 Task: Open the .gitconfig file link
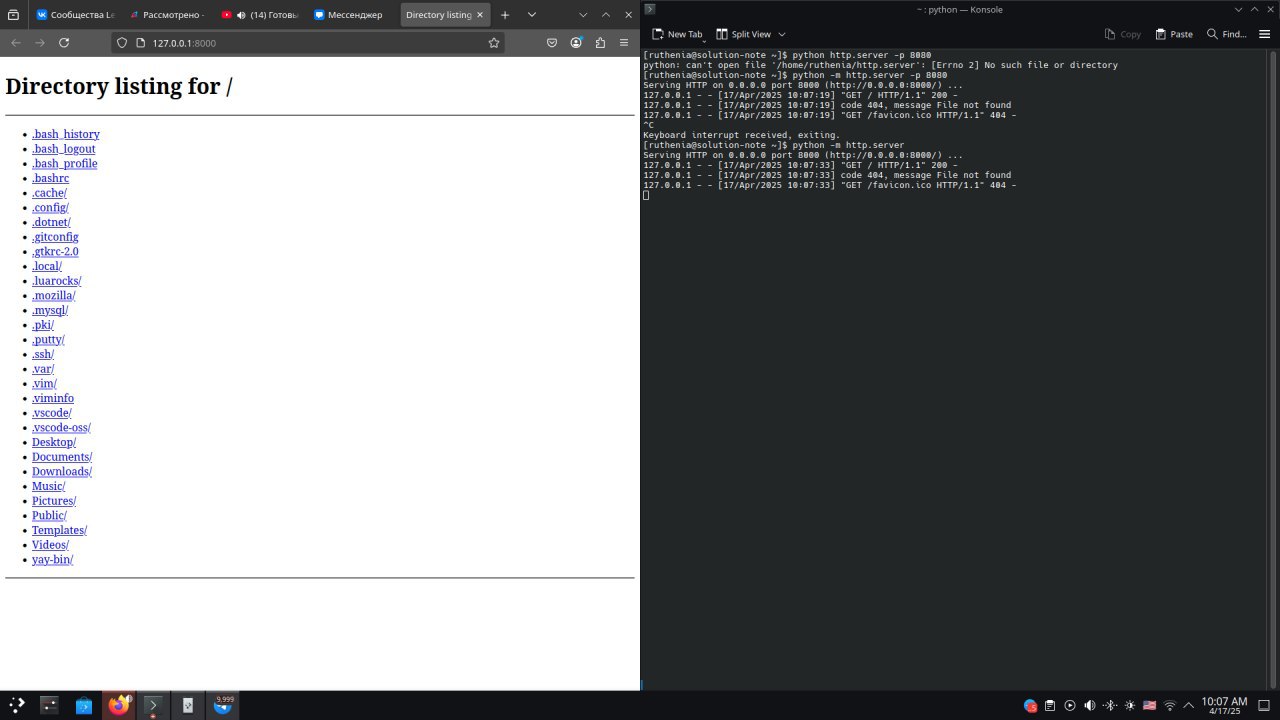click(55, 237)
